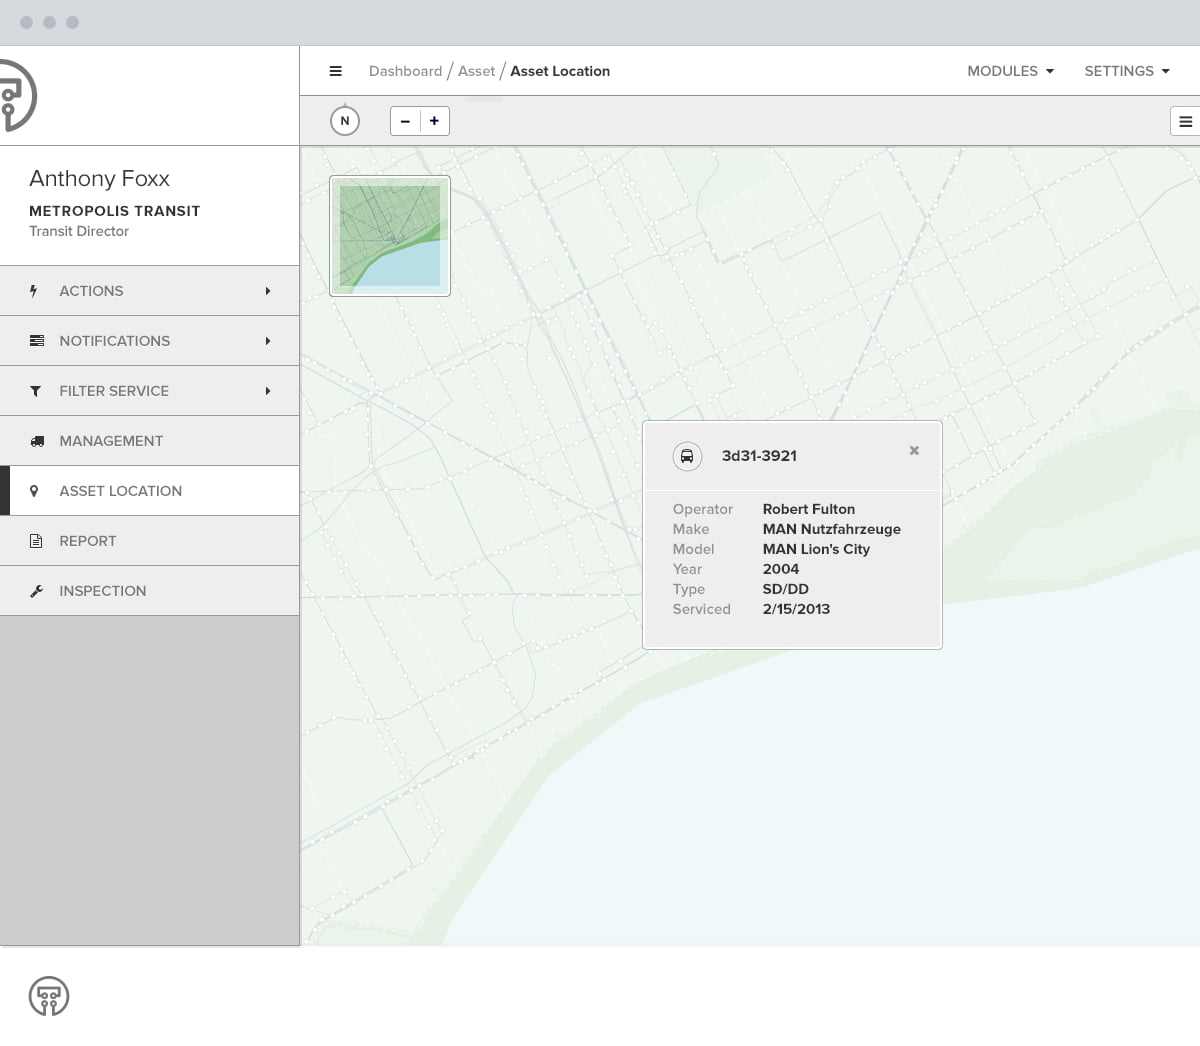The width and height of the screenshot is (1200, 1046).
Task: Click the type value SD/DD
Action: [786, 589]
